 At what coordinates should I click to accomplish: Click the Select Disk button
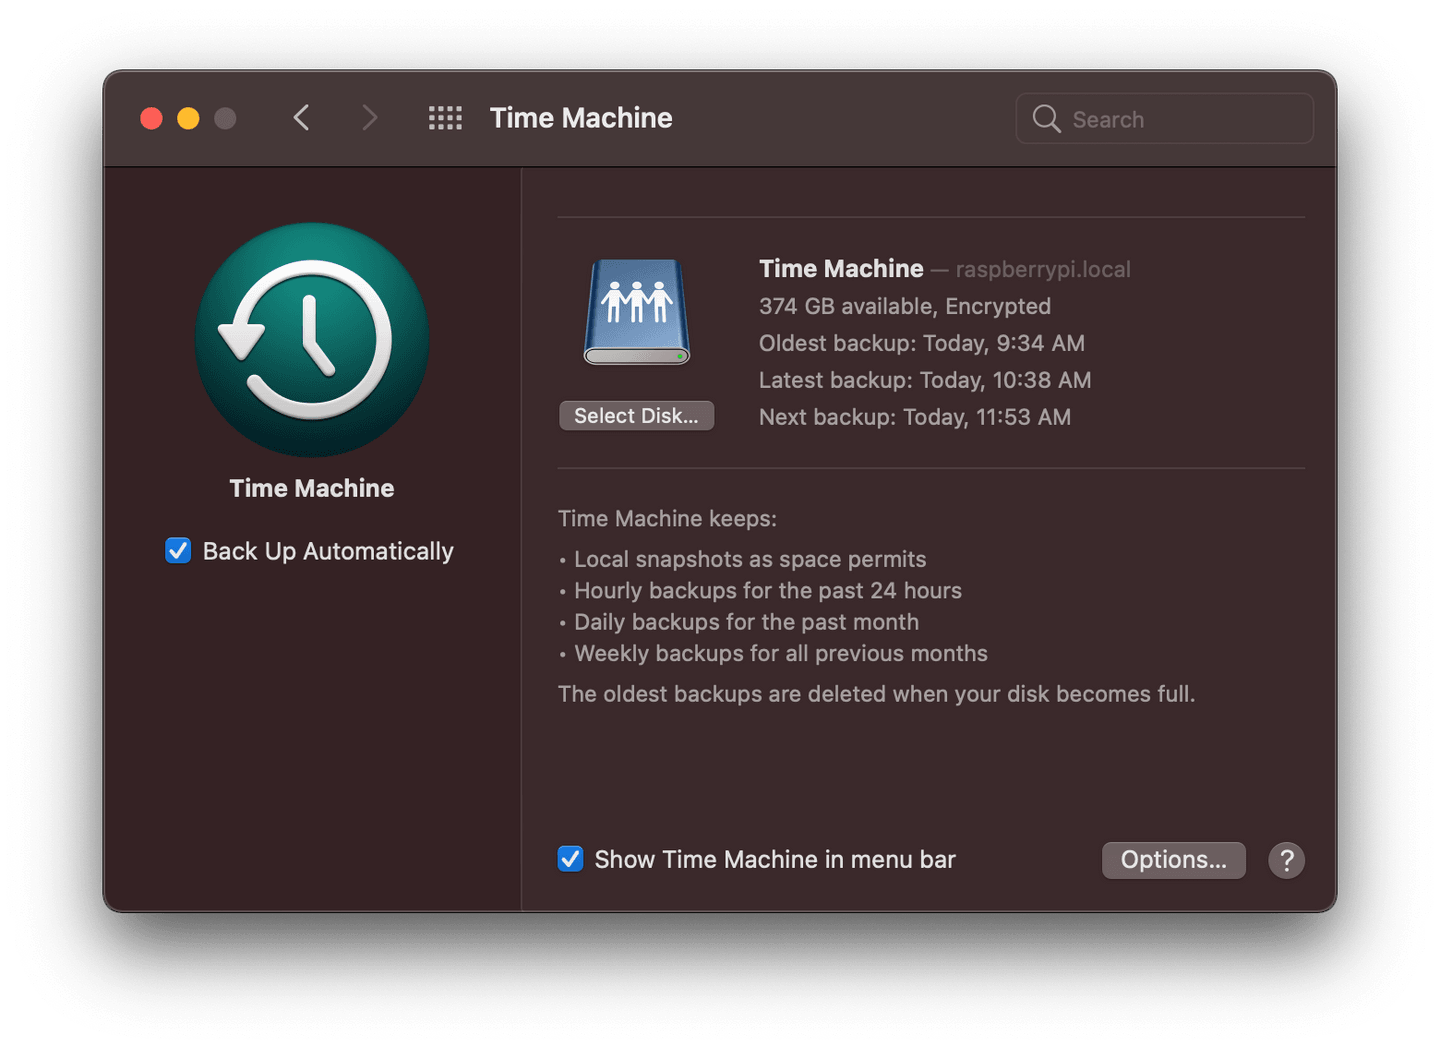(636, 415)
